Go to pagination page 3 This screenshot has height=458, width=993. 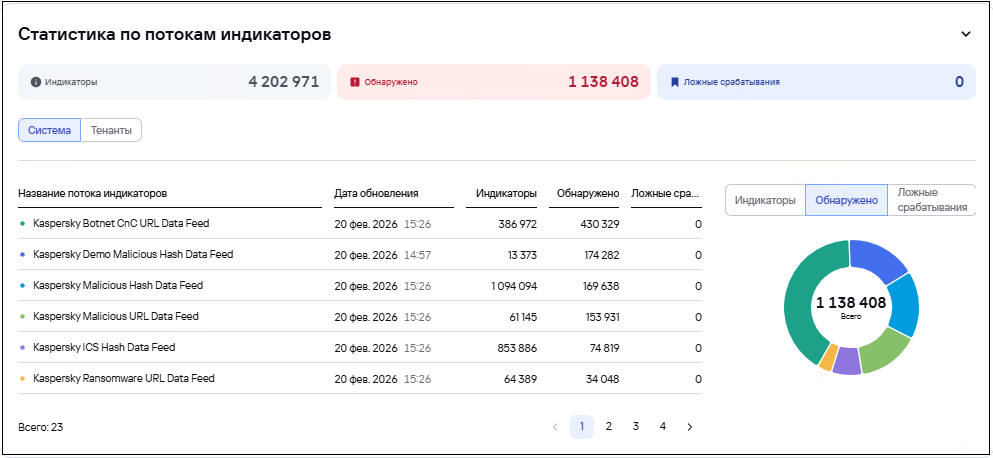(635, 427)
